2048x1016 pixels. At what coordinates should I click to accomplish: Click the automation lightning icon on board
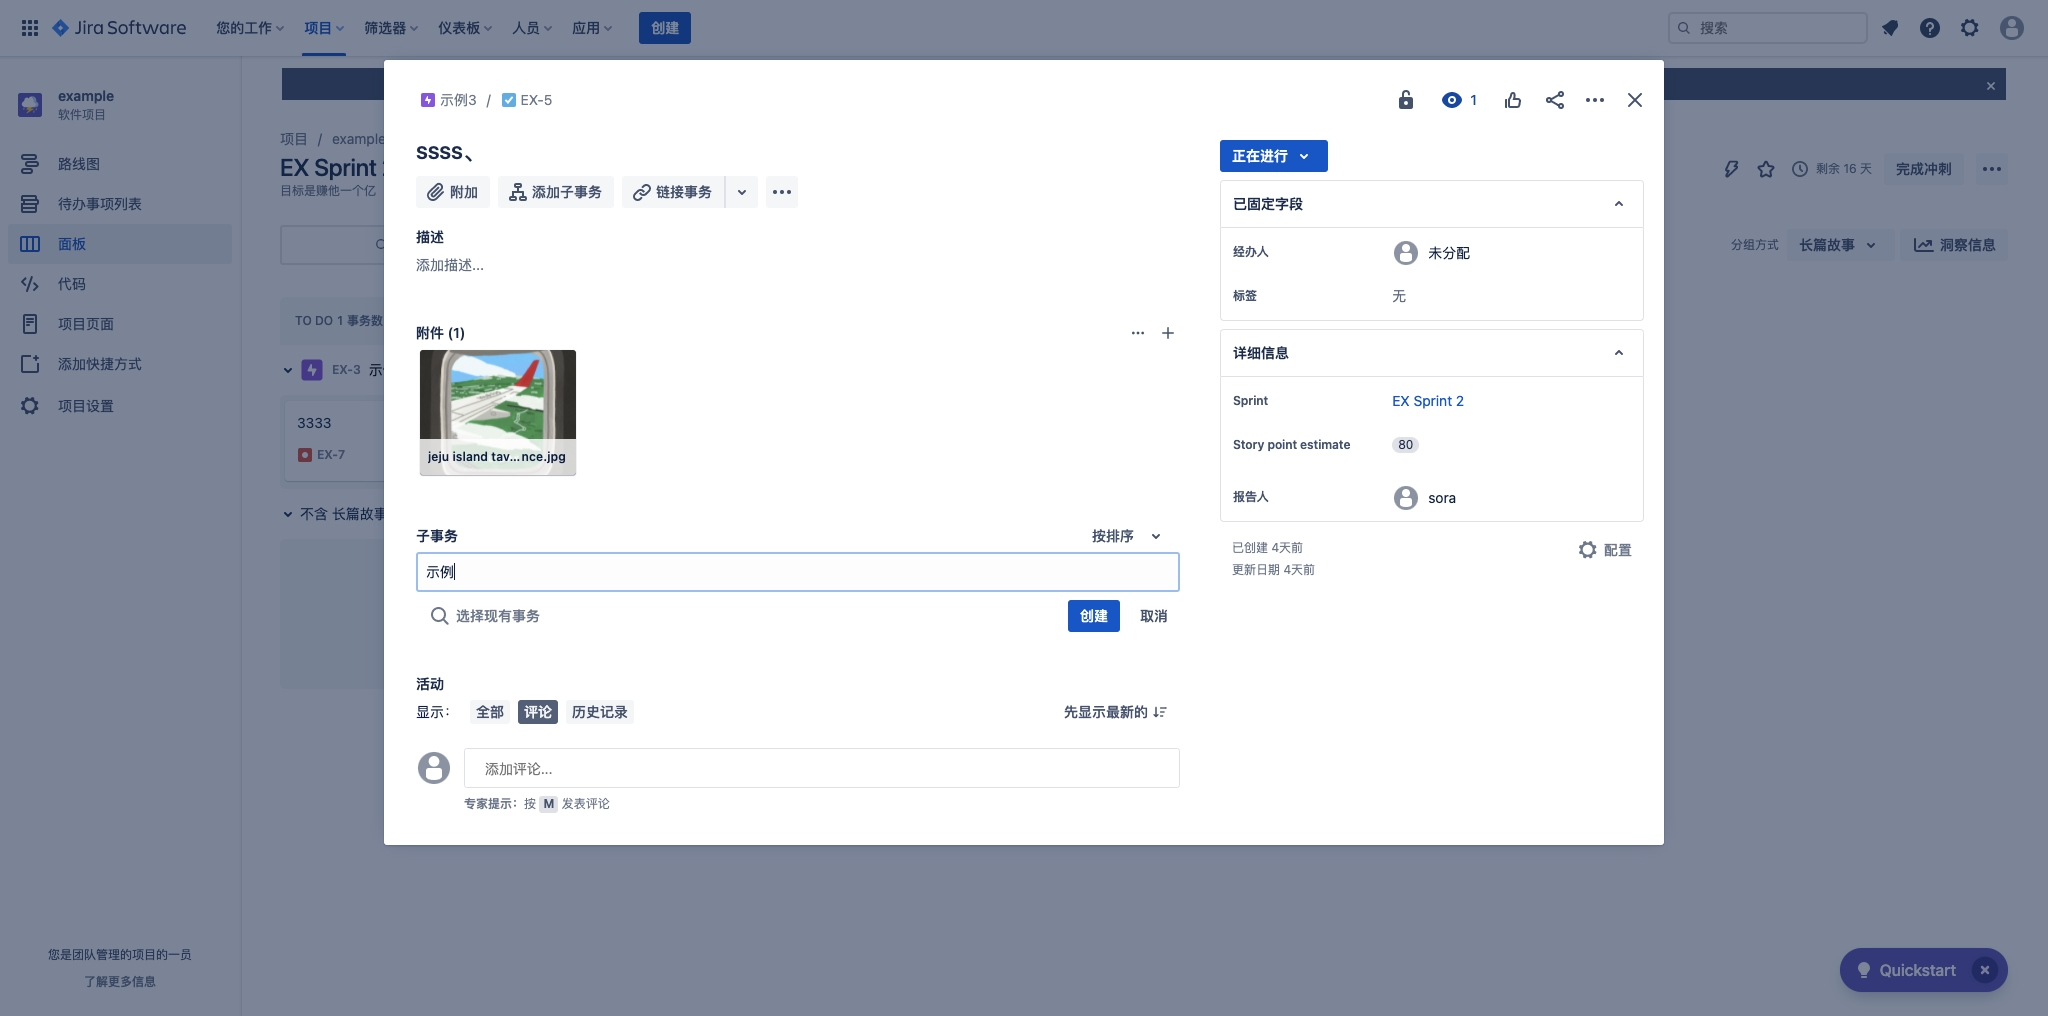[1731, 169]
